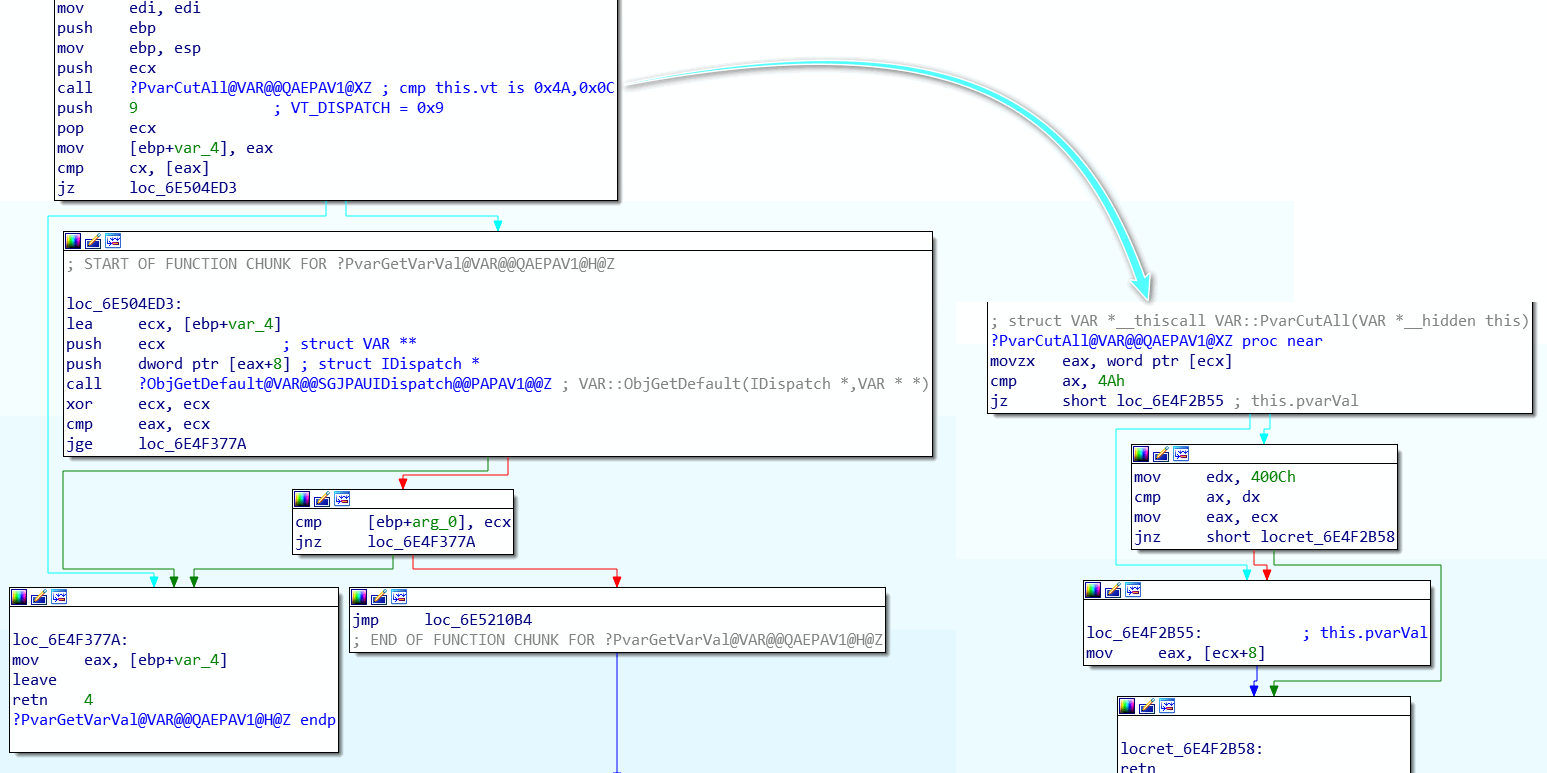The height and width of the screenshot is (773, 1547).
Task: Click pencil icon on locret_6E4F2B58 block
Action: (1147, 706)
